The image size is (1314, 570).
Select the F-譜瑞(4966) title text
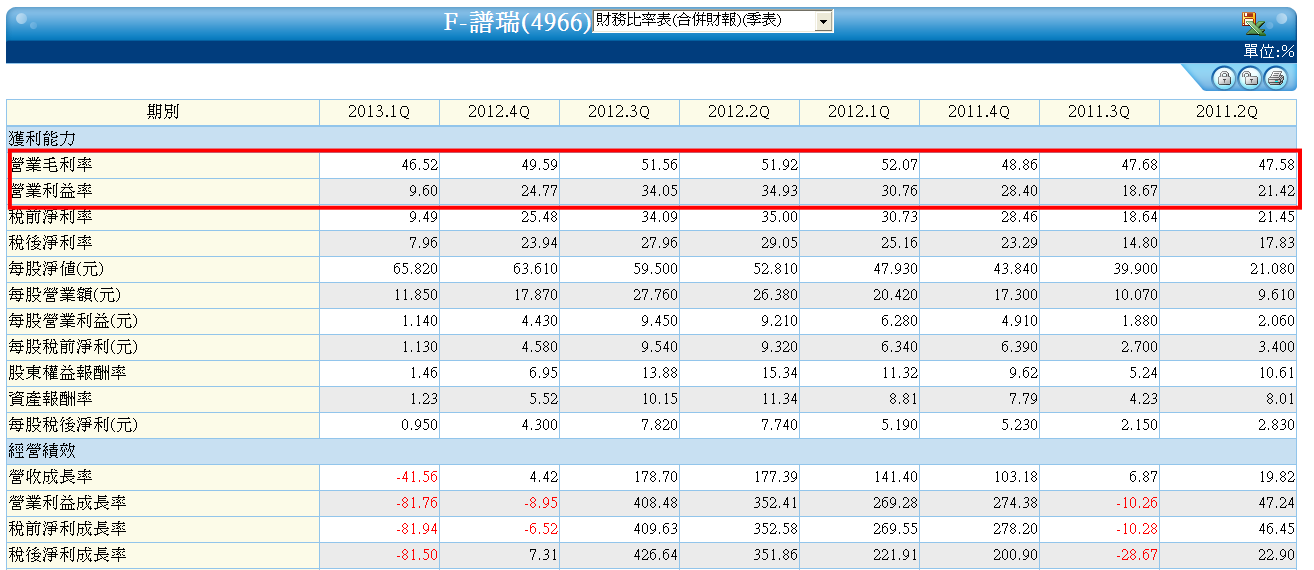(517, 22)
